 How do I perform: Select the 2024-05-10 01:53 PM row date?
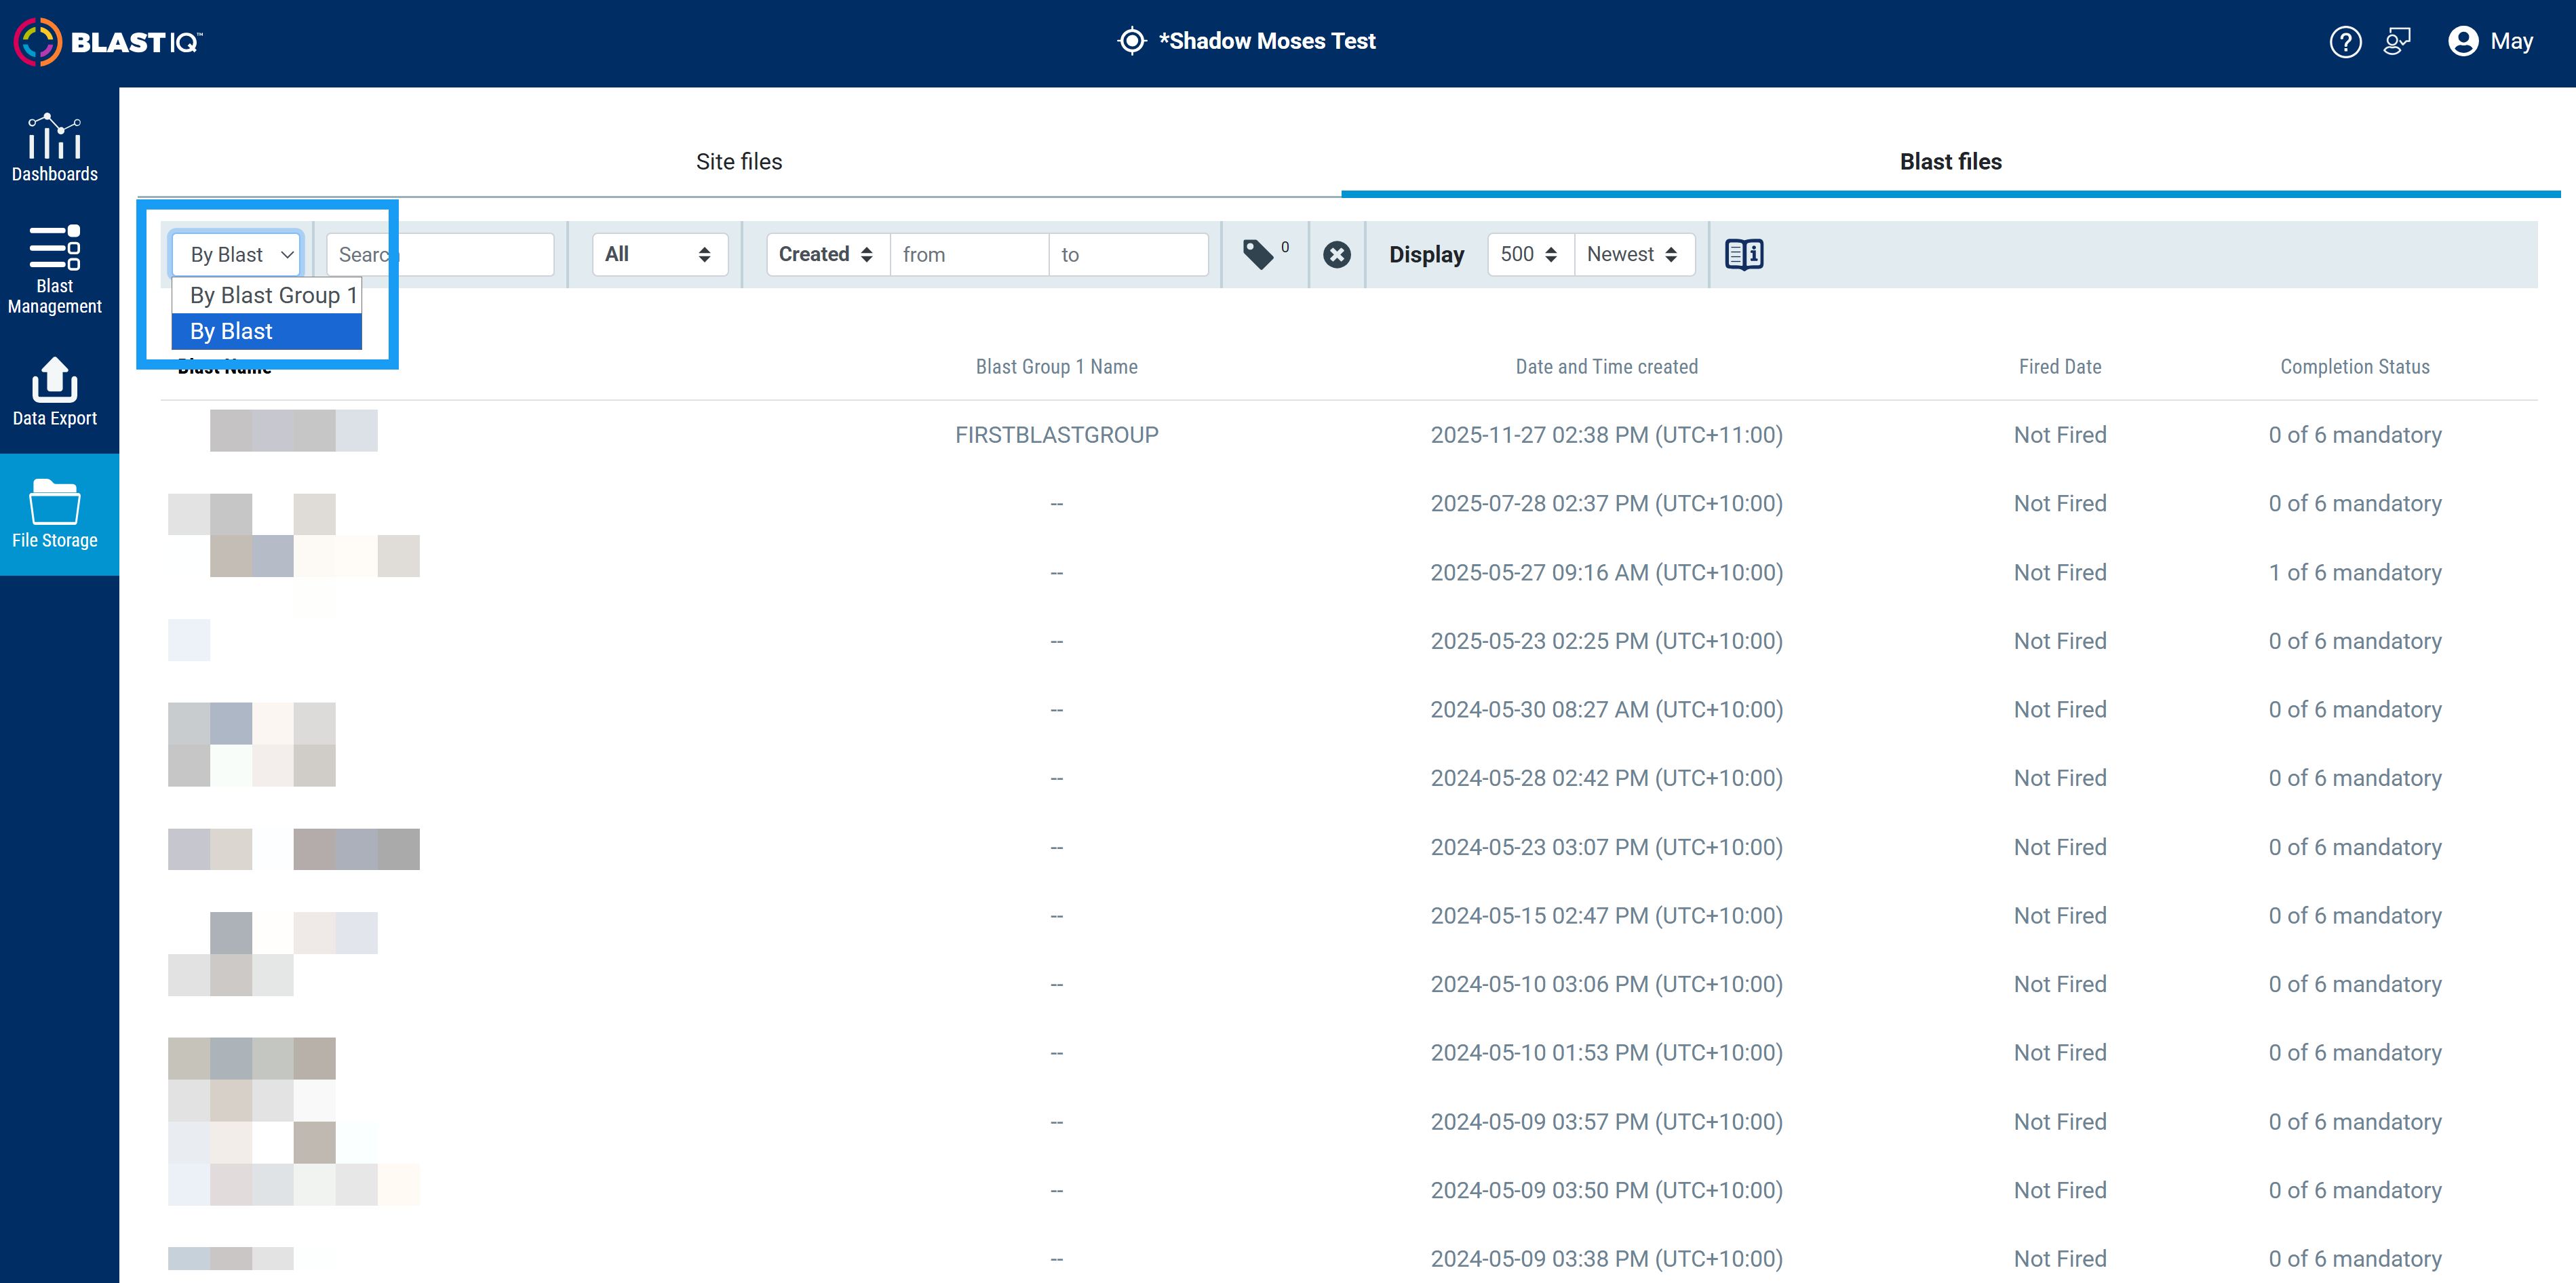click(x=1606, y=1053)
